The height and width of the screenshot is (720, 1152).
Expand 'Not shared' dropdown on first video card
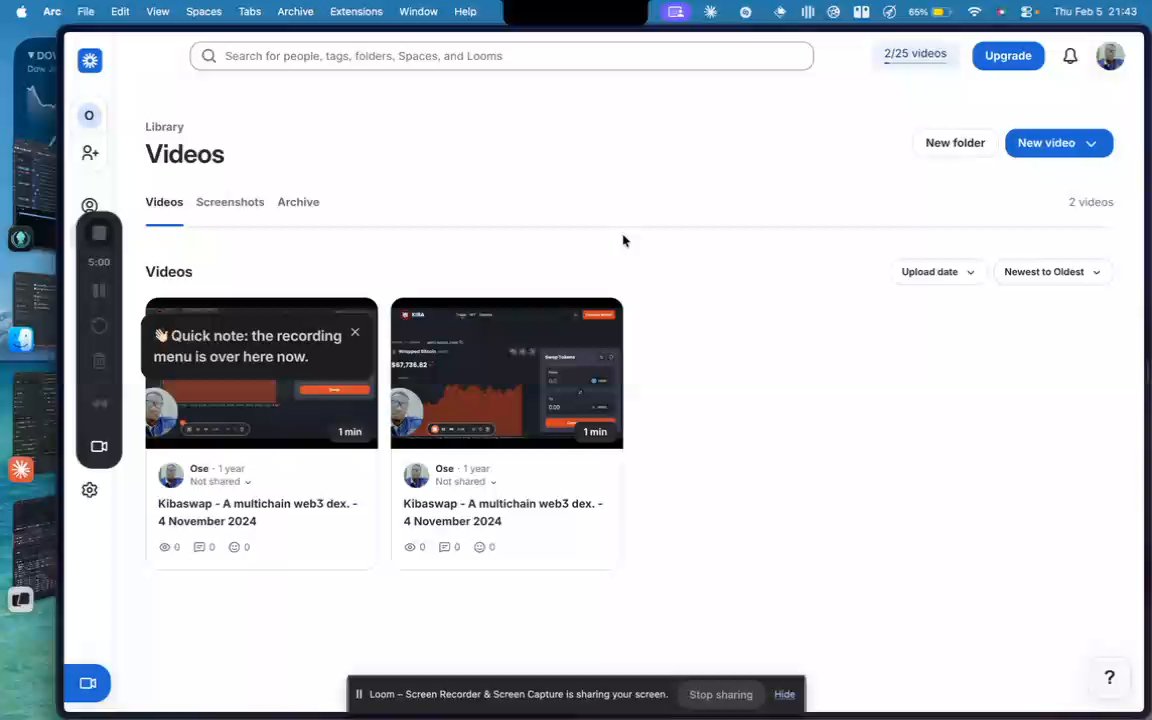220,482
